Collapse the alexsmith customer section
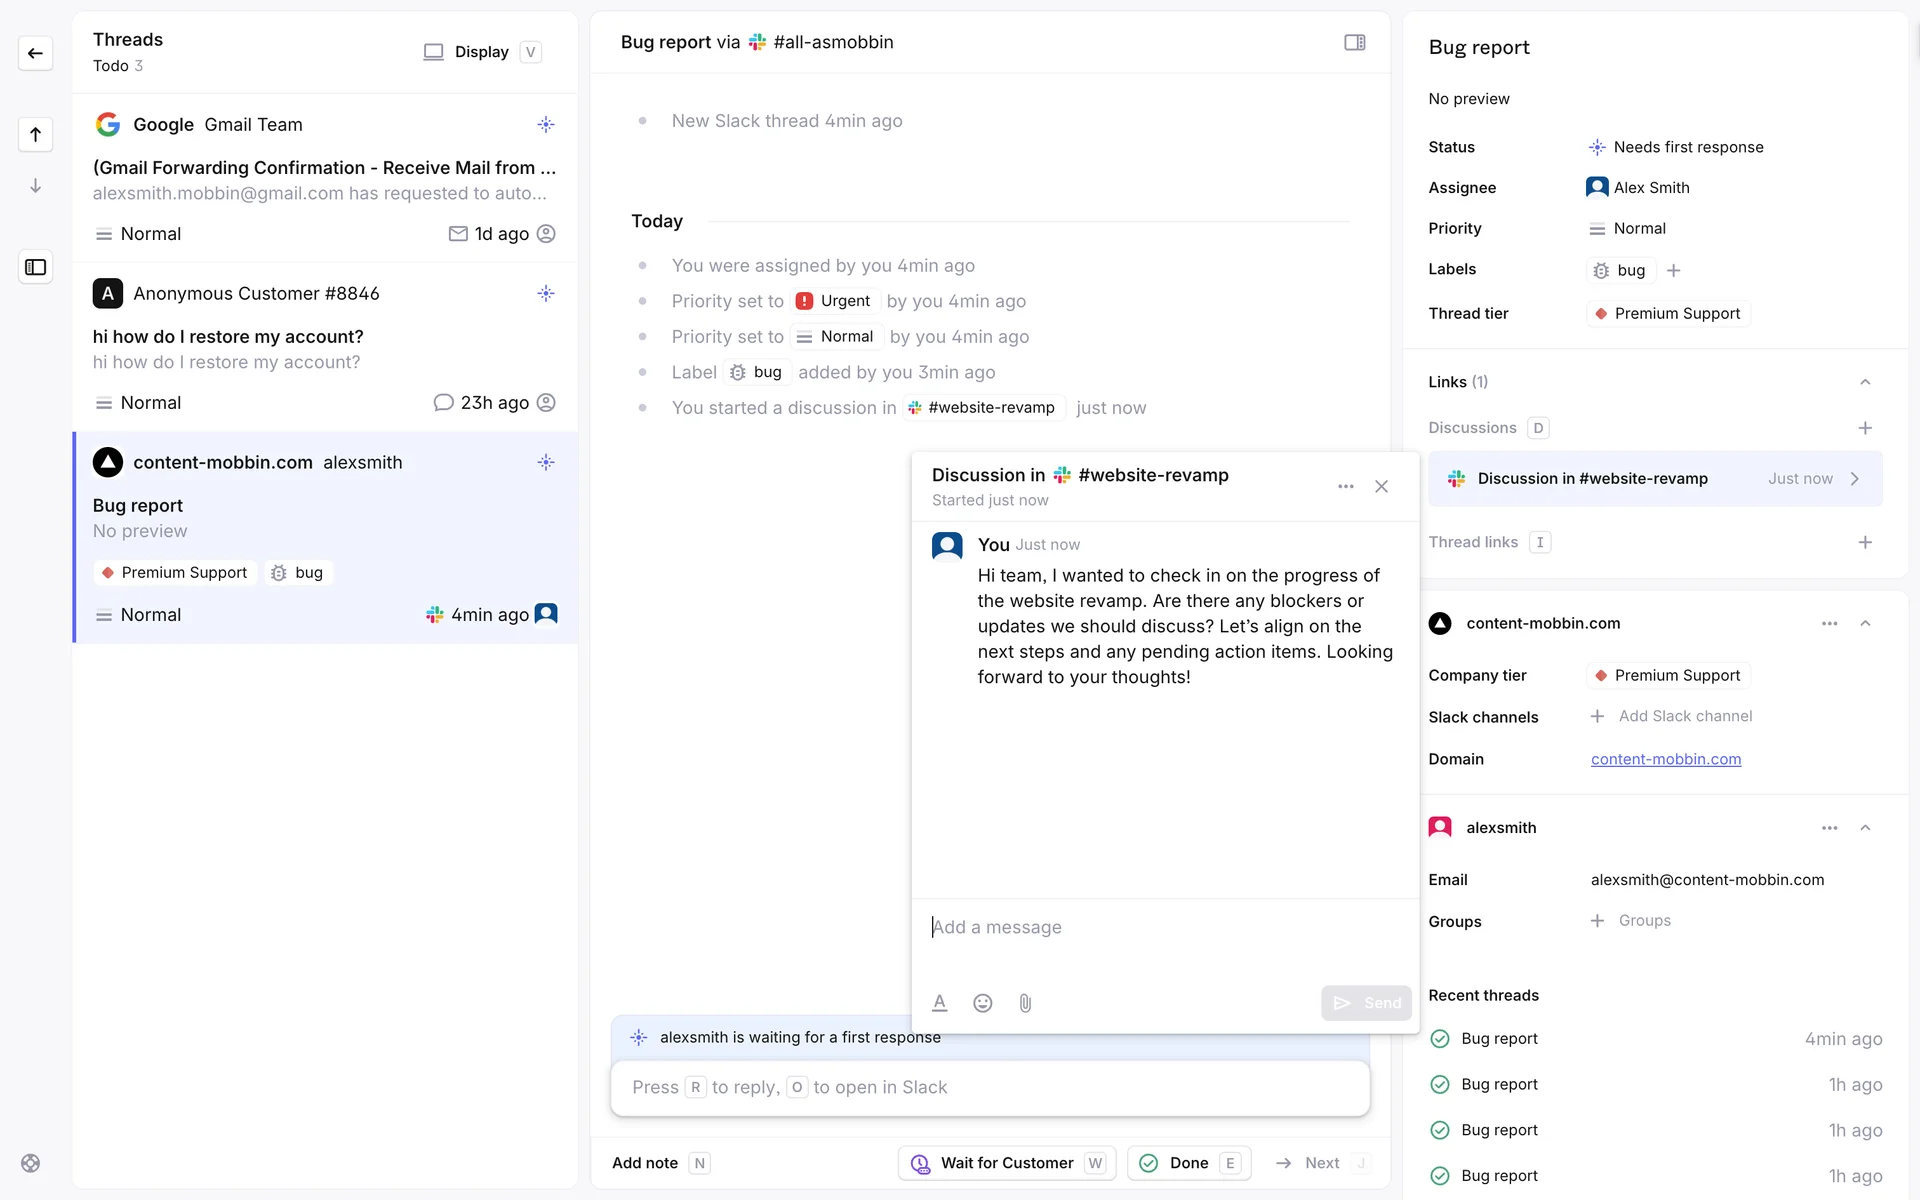Image resolution: width=1920 pixels, height=1200 pixels. [x=1864, y=828]
